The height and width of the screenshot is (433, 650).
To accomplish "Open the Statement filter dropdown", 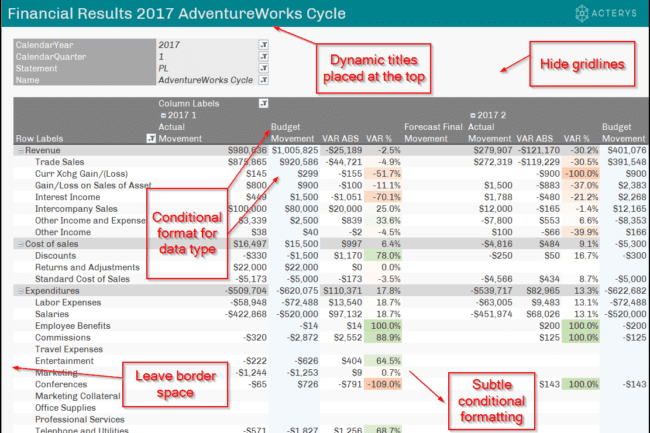I will pyautogui.click(x=264, y=68).
